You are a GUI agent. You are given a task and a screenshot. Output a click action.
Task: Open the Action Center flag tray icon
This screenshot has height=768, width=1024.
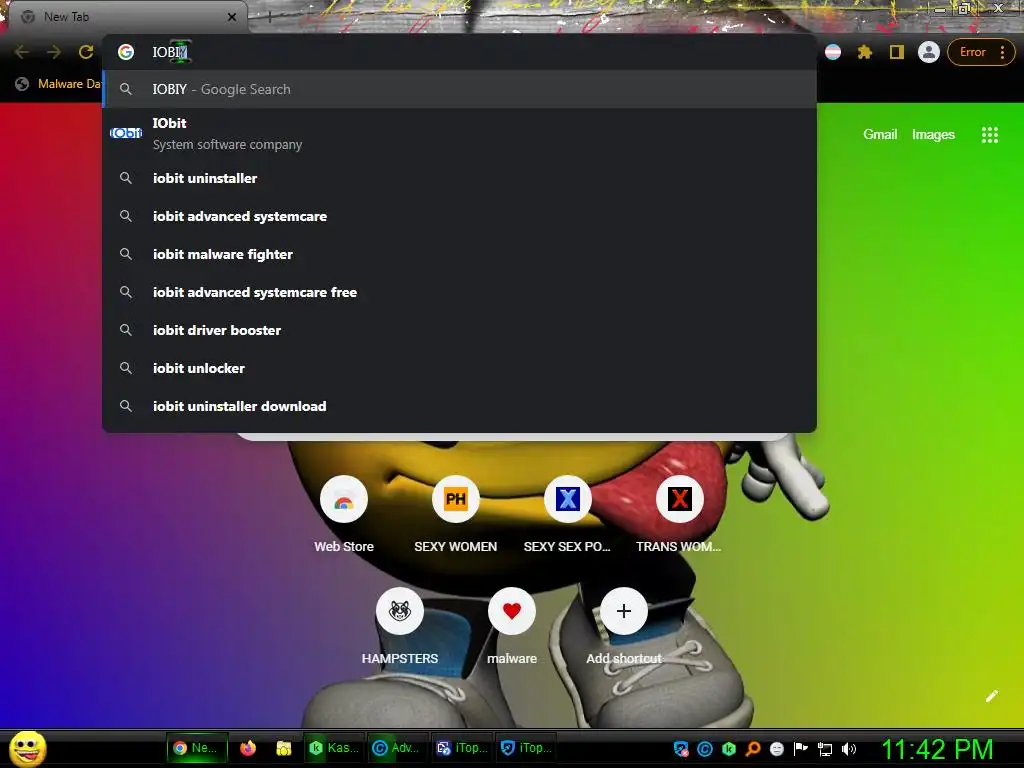tap(801, 749)
